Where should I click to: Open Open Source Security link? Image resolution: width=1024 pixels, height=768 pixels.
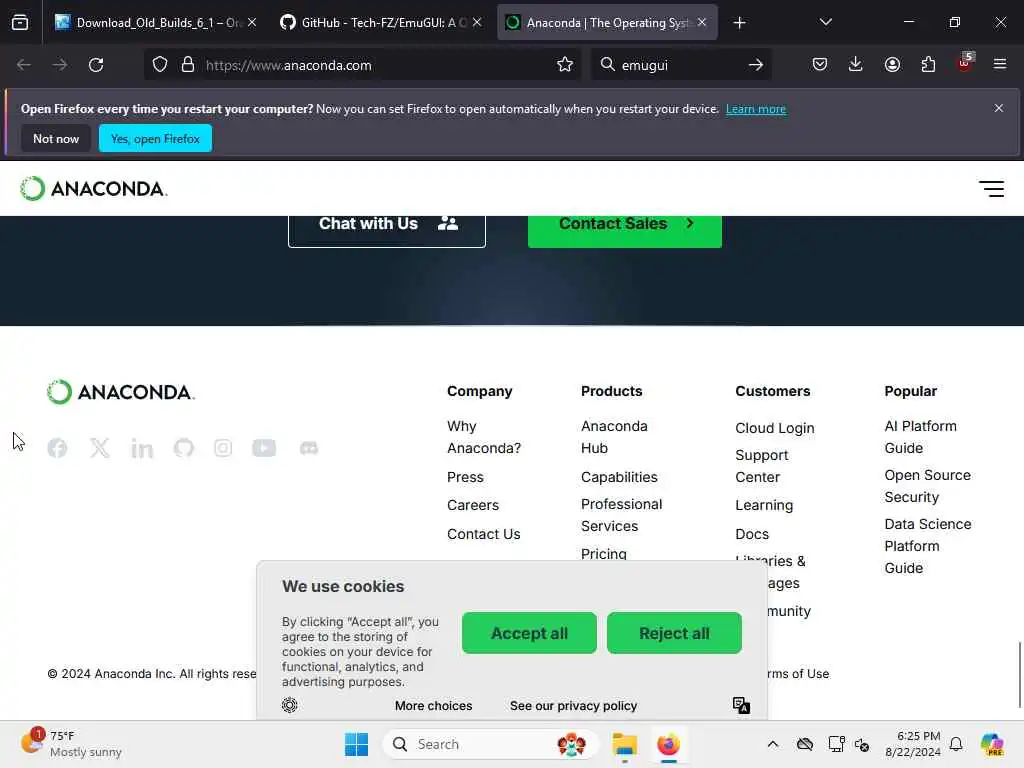click(927, 486)
